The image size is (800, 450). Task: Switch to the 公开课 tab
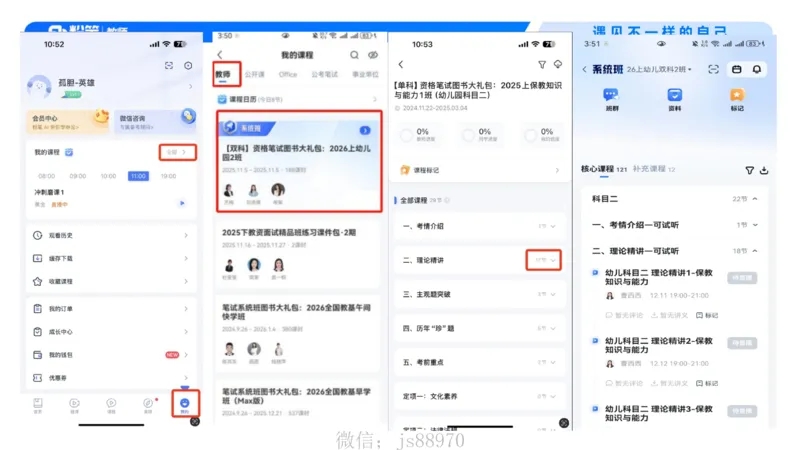click(x=254, y=74)
